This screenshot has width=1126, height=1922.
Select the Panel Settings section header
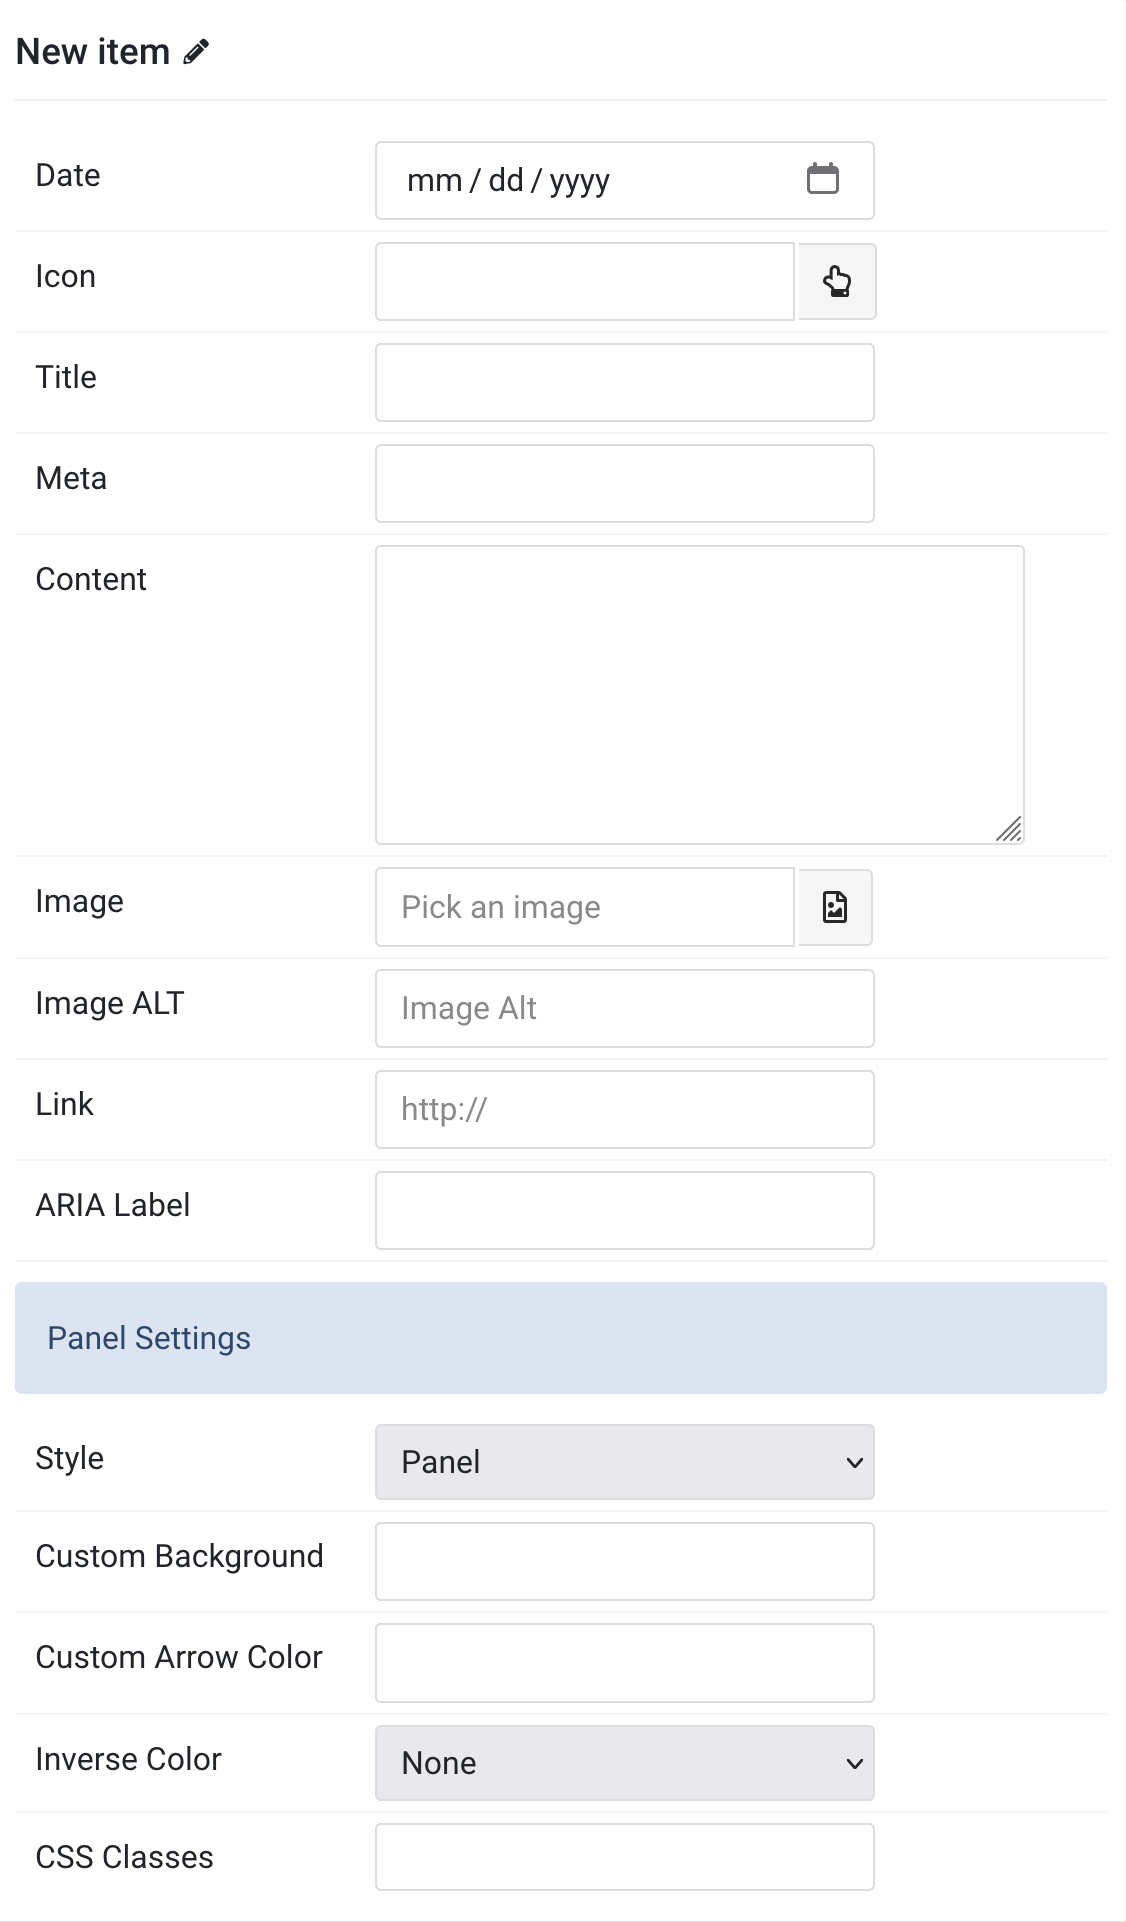[x=561, y=1338]
